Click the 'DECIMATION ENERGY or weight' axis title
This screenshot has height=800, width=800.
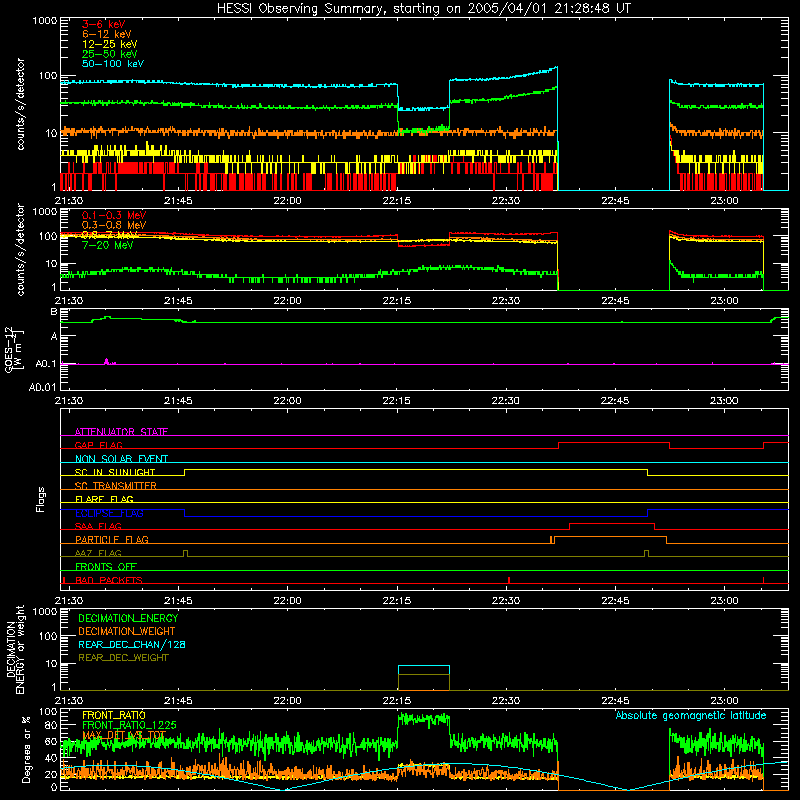click(15, 649)
